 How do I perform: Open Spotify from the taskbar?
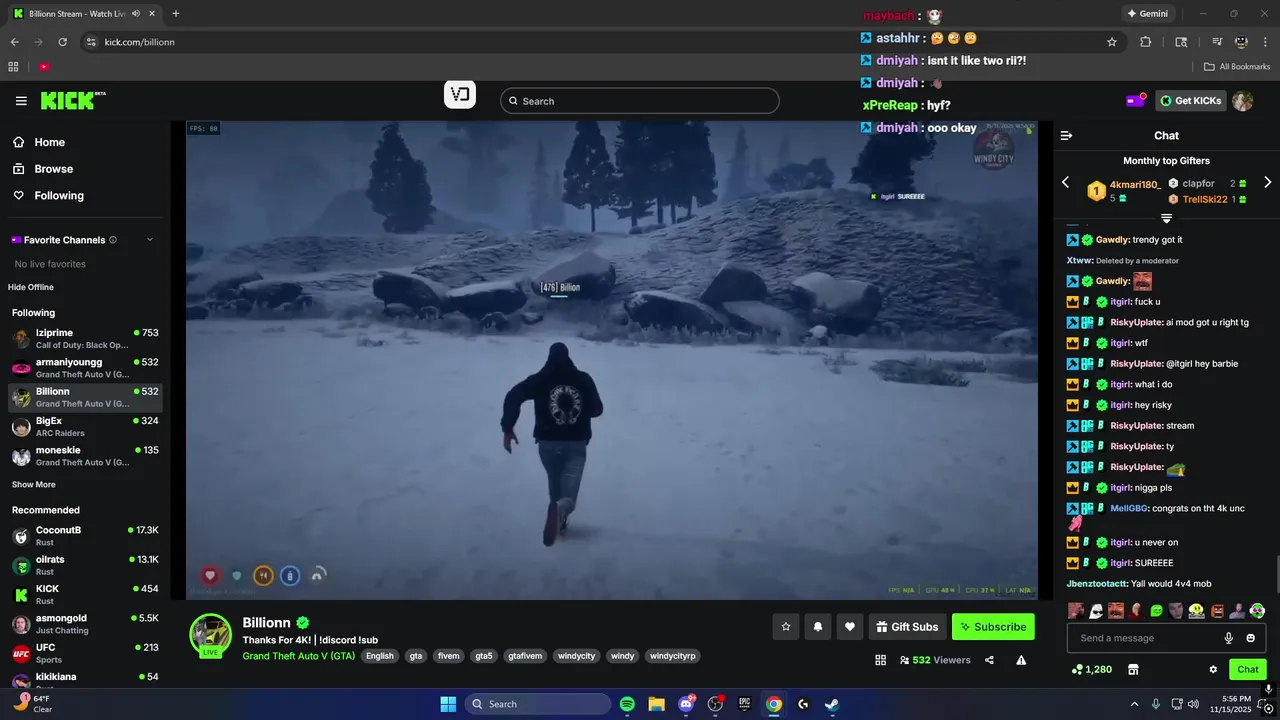(x=627, y=704)
